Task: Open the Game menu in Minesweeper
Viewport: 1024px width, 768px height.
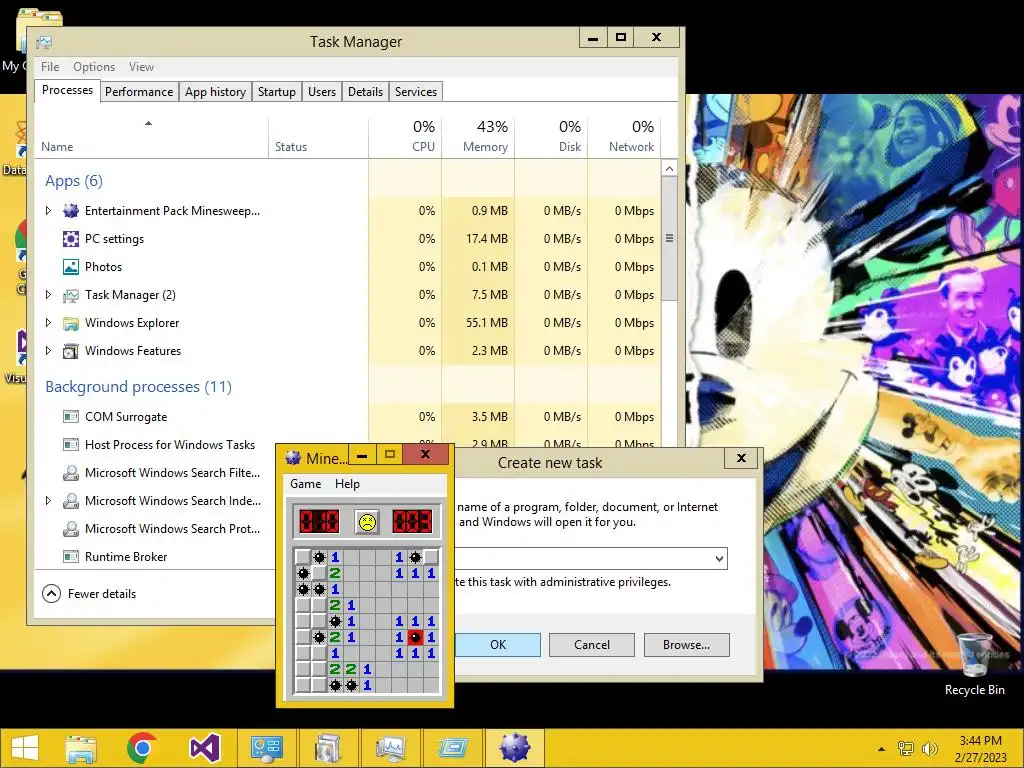Action: click(x=306, y=484)
